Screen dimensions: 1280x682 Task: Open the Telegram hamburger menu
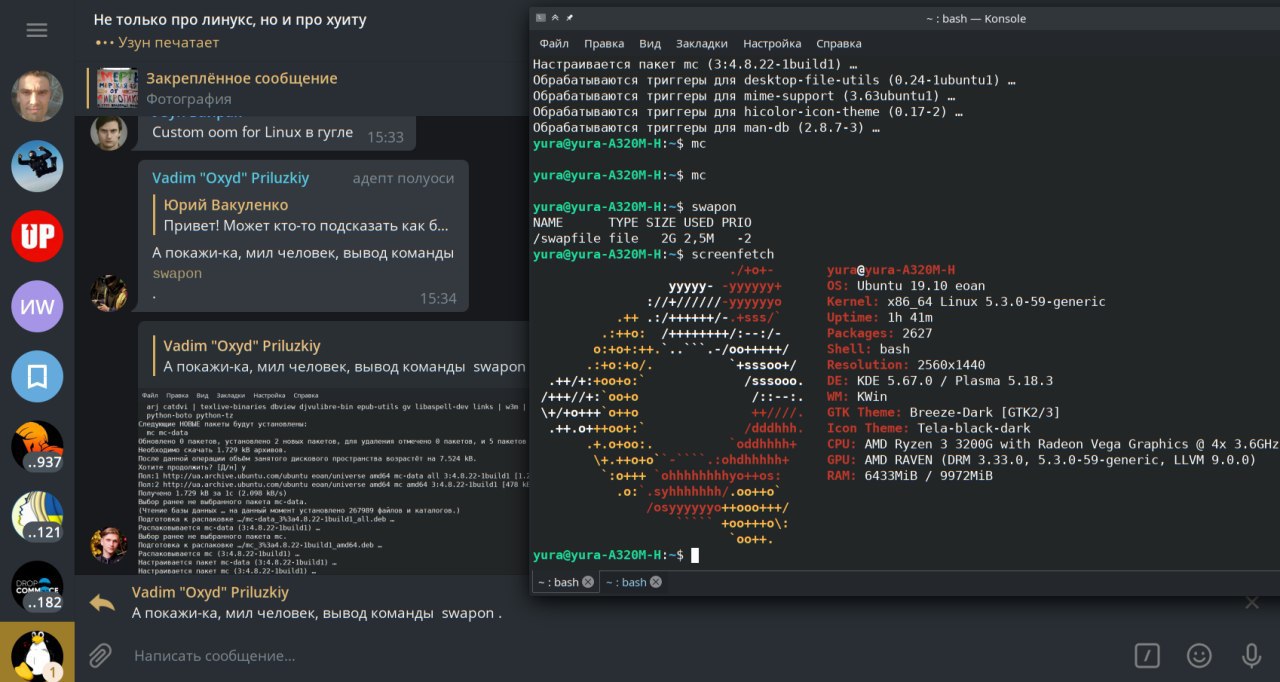37,30
